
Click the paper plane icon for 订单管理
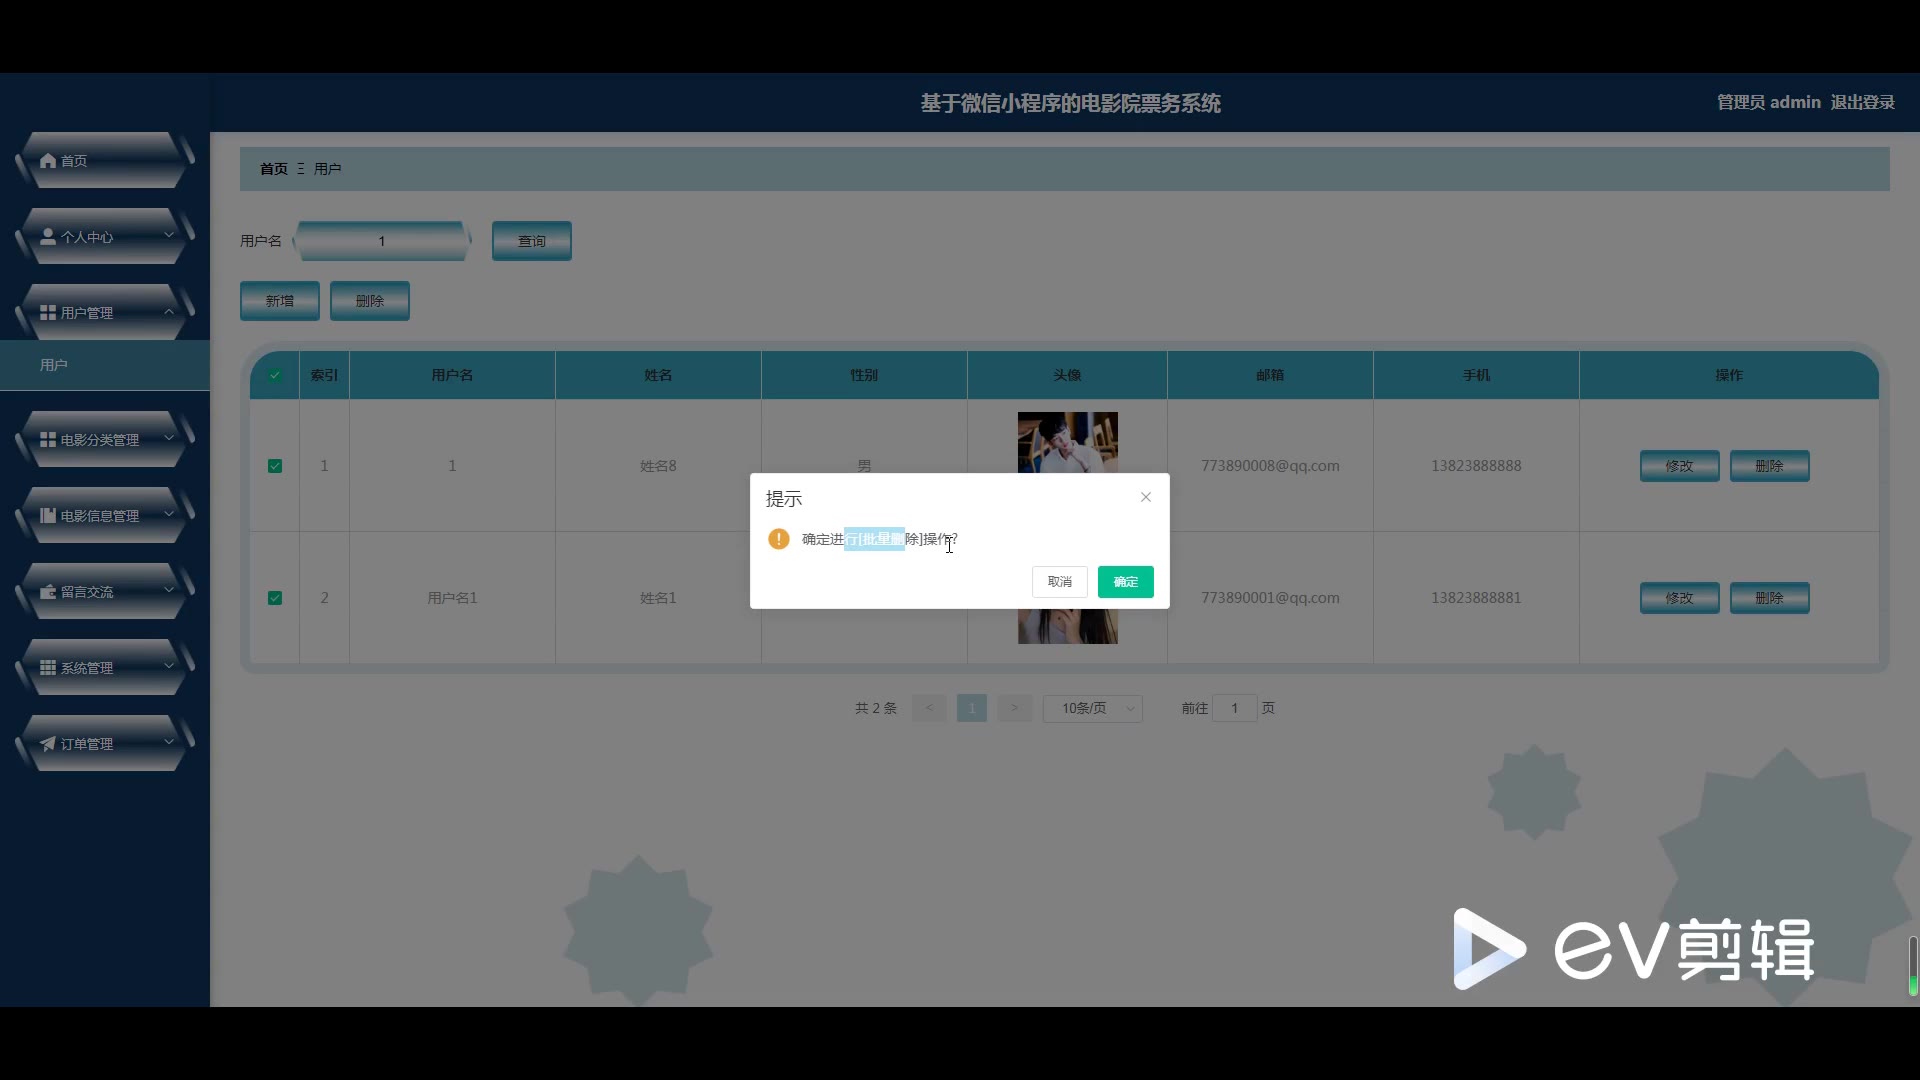[x=48, y=744]
